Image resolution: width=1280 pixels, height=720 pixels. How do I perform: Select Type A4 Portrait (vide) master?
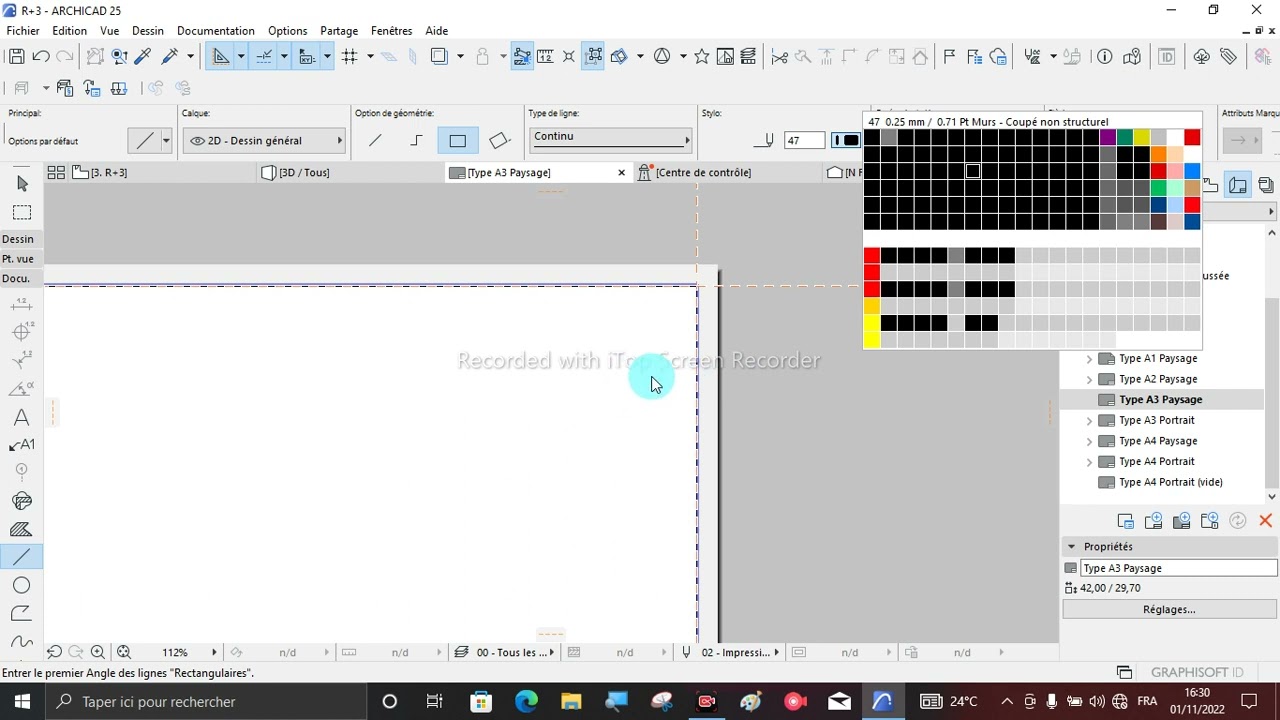point(1170,483)
